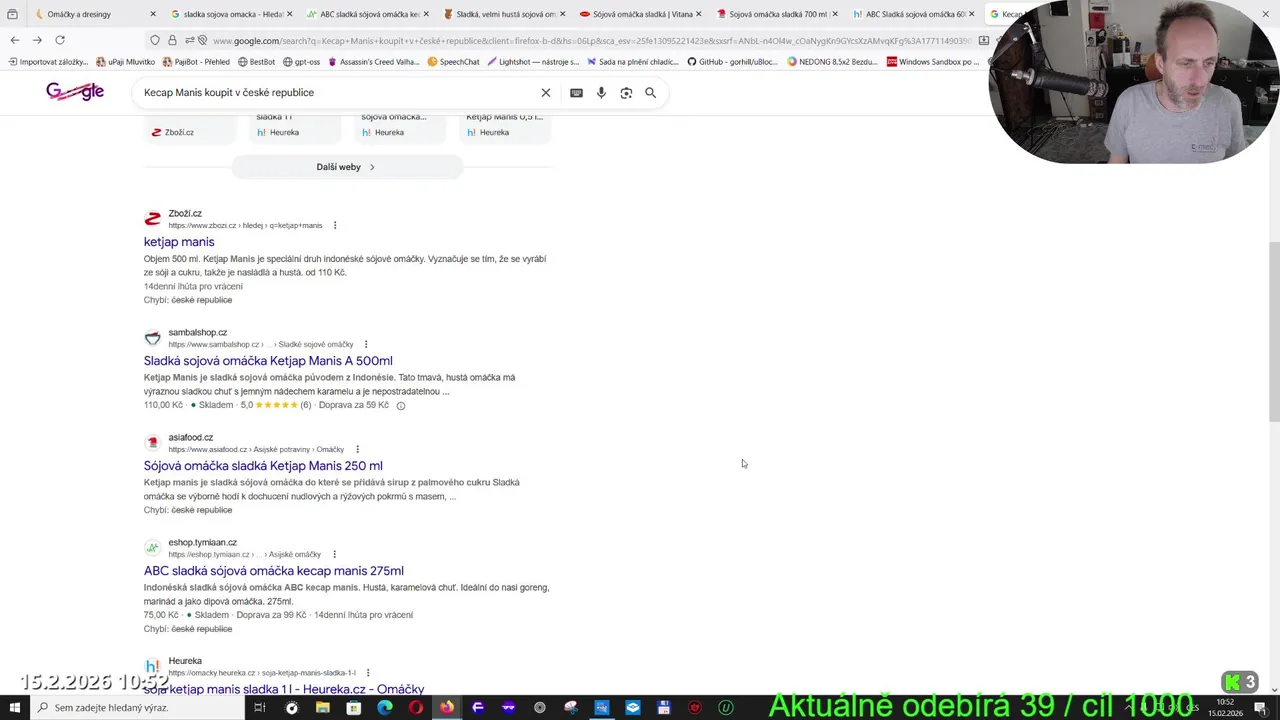Click the info icon next to Doprava za 59 Kč

(401, 406)
